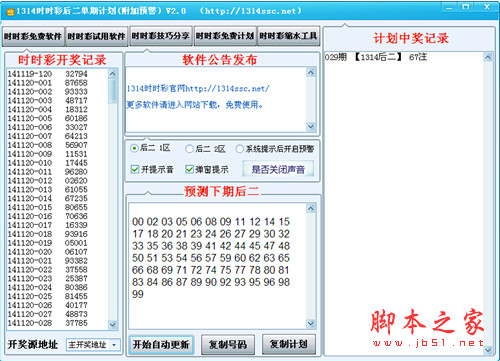Select draw record 141120-018 93916
Screen dimensions: 500x361
[48, 234]
